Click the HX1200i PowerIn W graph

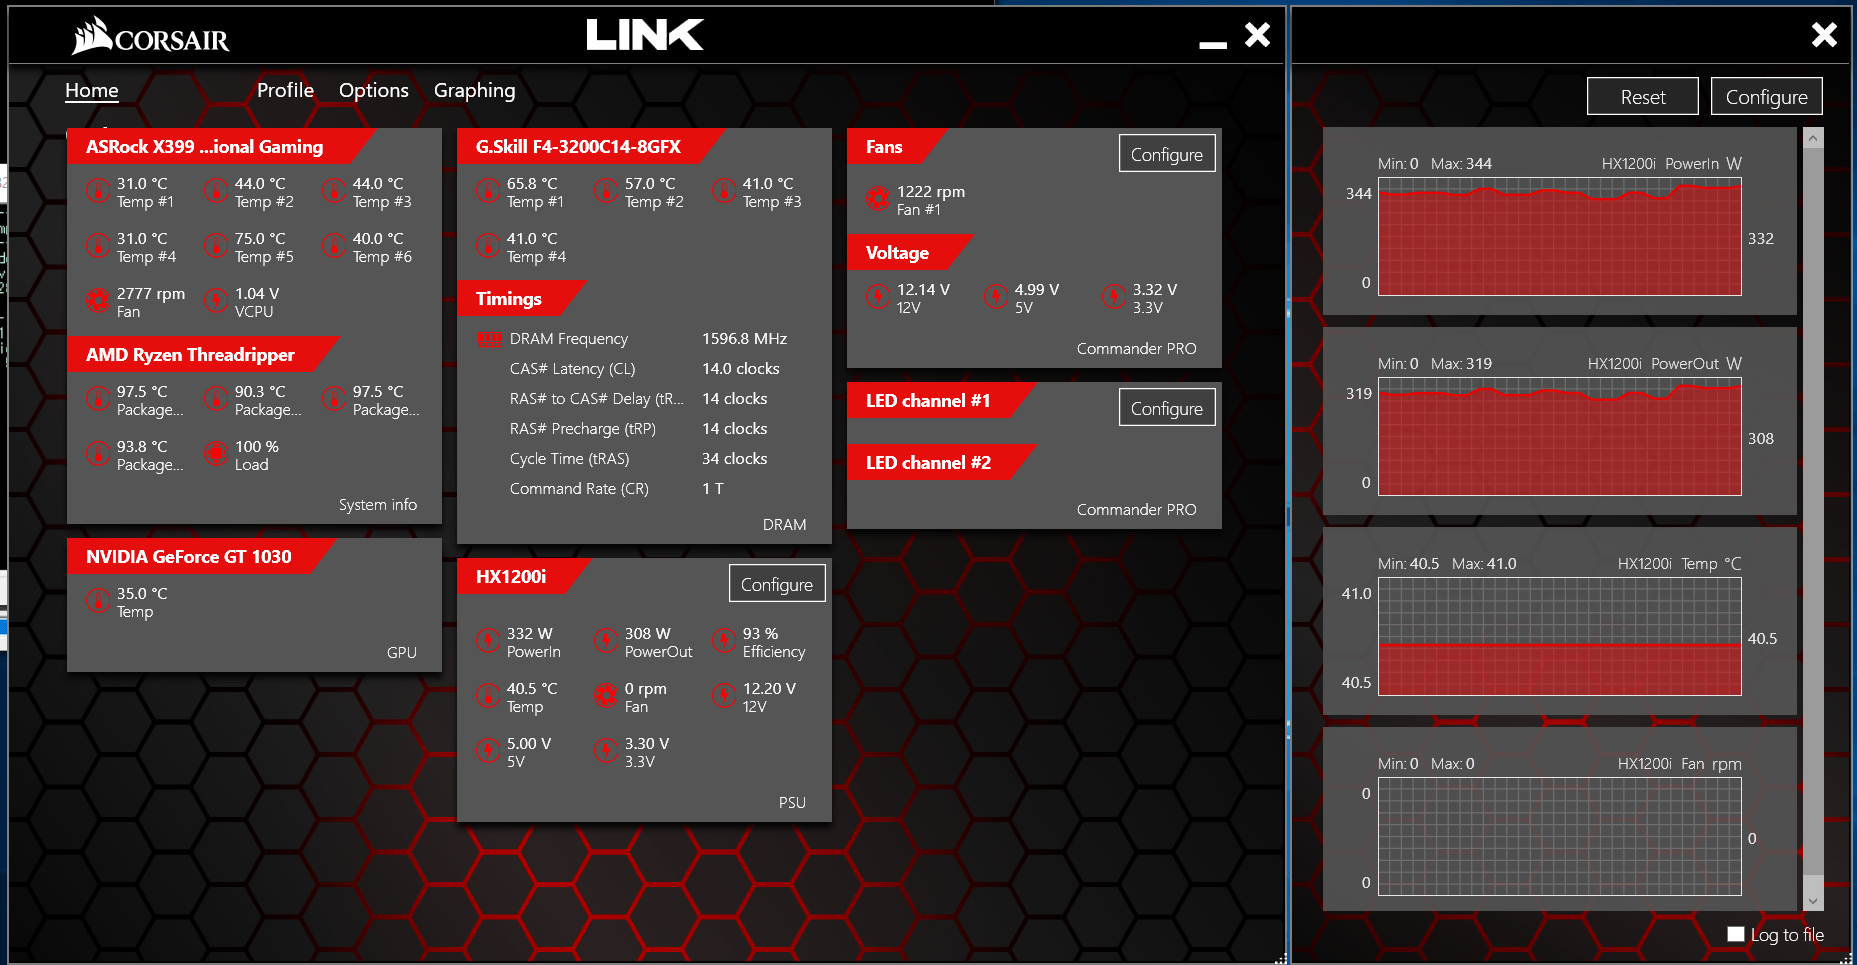coord(1559,237)
